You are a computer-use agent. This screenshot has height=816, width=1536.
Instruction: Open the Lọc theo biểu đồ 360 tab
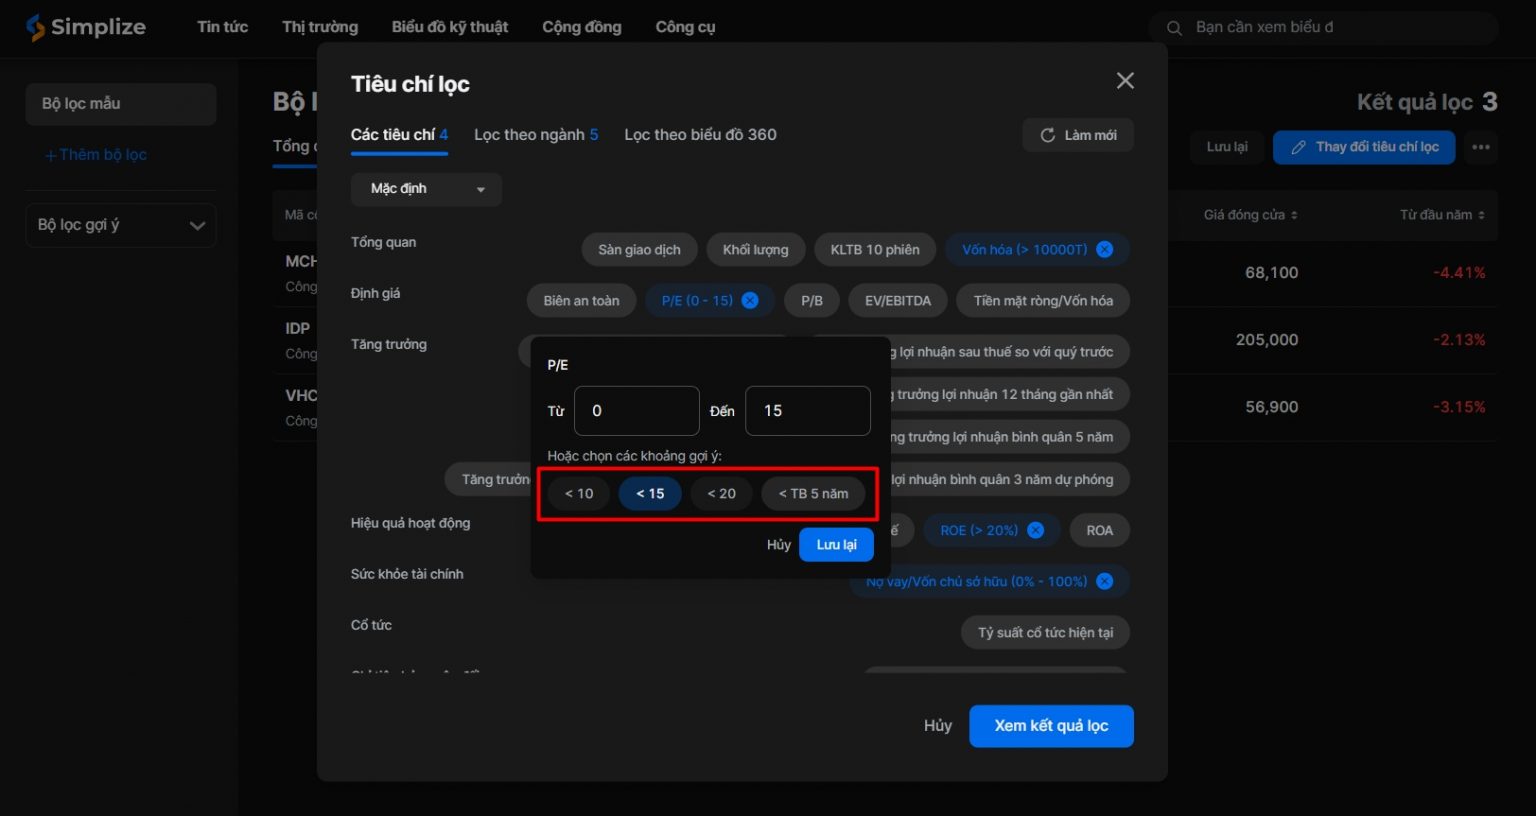point(700,135)
